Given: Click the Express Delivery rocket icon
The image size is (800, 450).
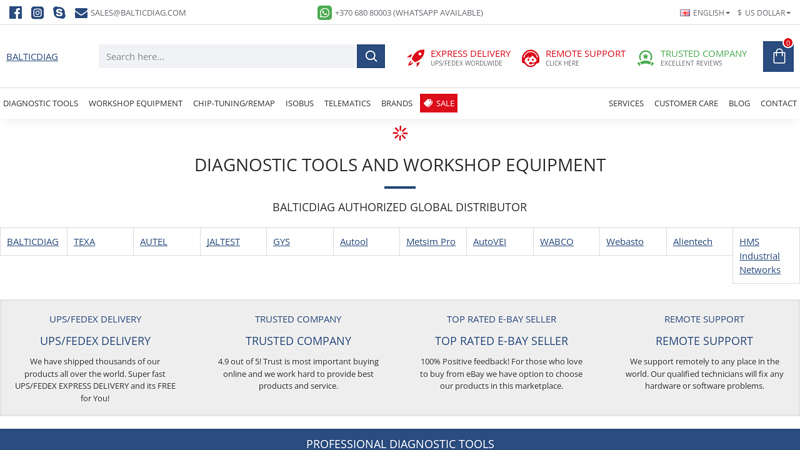Looking at the screenshot, I should click(x=416, y=58).
